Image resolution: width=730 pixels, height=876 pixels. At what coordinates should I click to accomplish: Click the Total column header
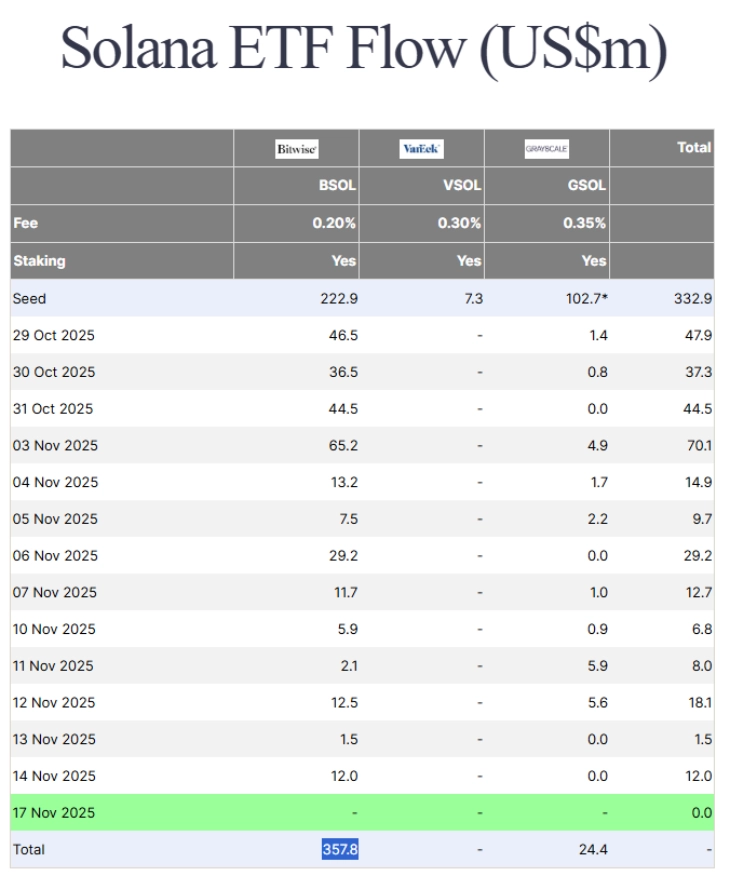click(693, 147)
